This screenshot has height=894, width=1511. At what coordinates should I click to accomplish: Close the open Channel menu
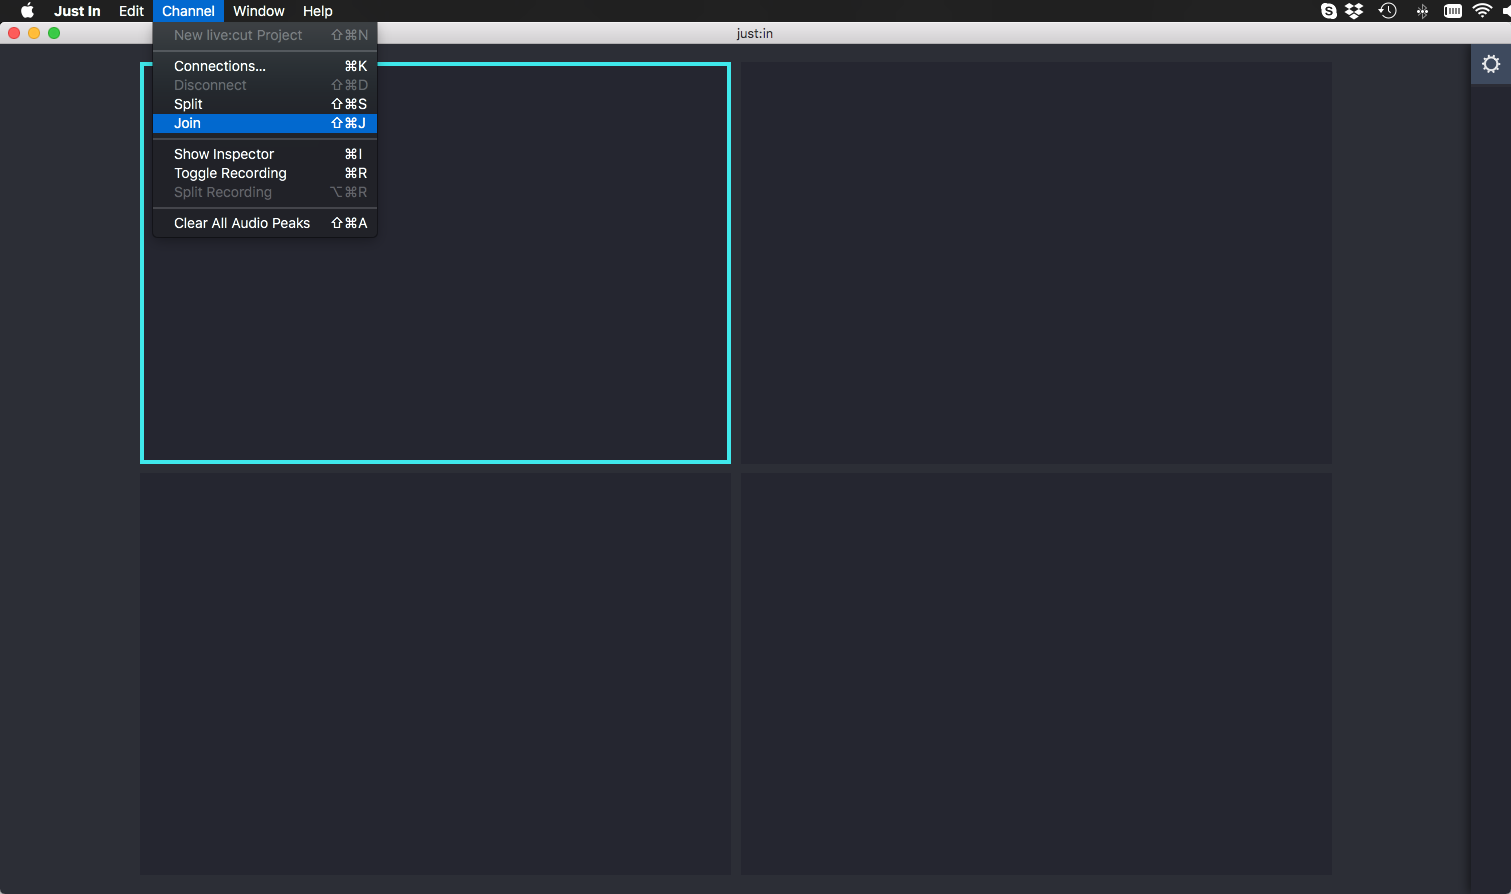[188, 11]
